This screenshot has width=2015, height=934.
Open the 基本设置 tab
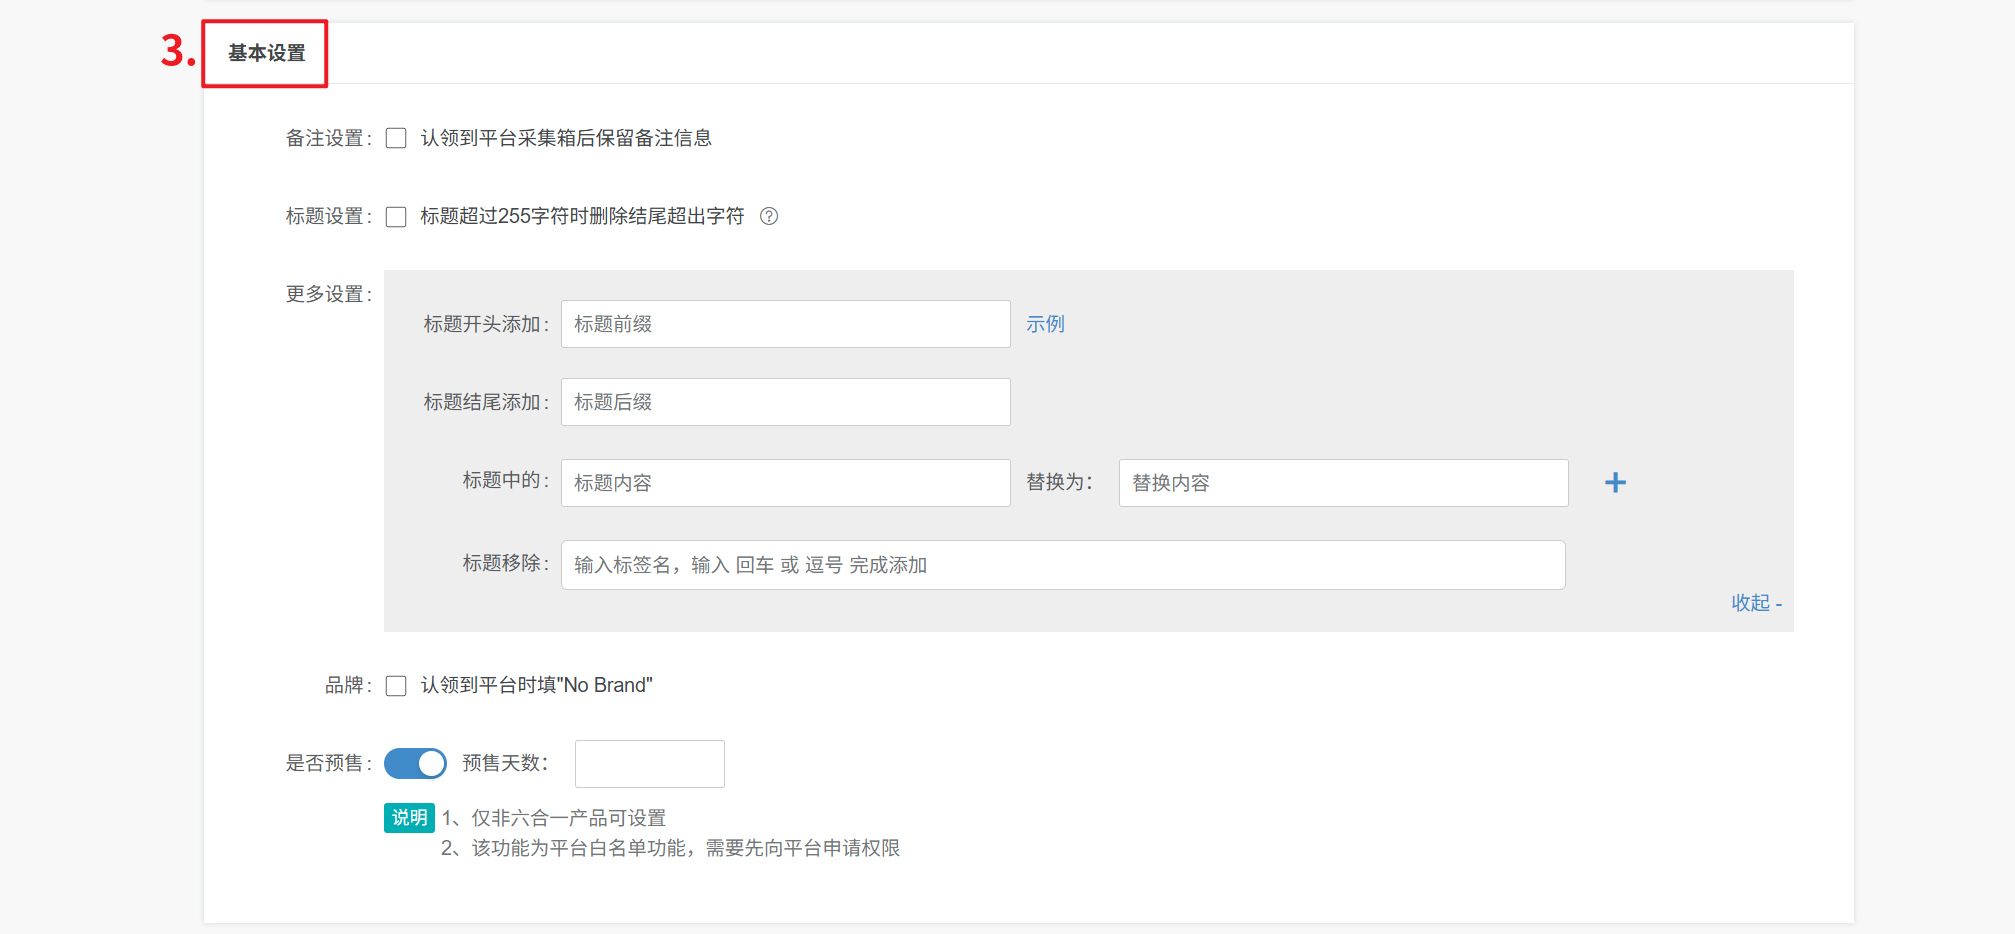point(266,53)
